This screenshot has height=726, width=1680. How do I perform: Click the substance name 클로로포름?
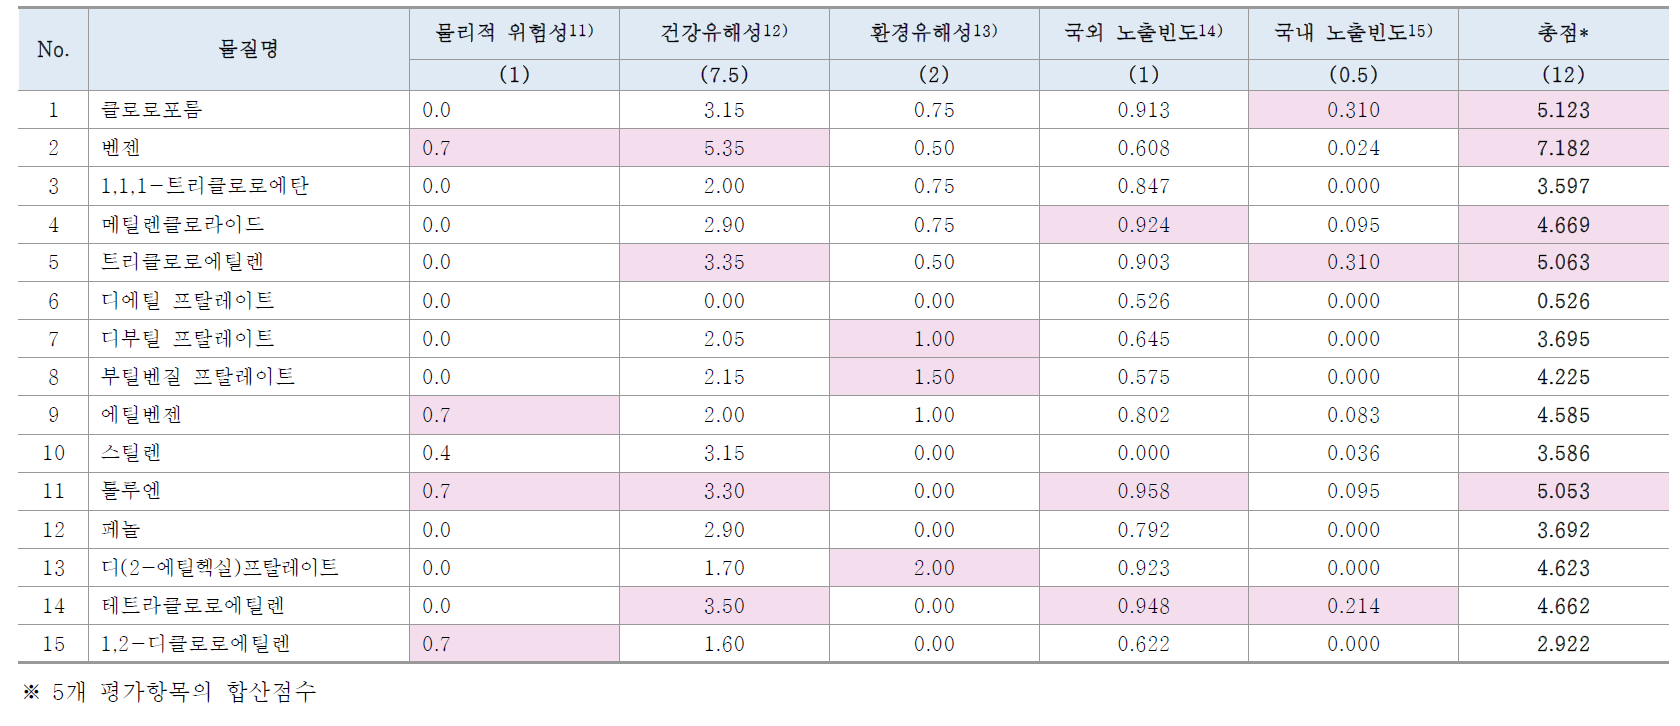pyautogui.click(x=151, y=110)
